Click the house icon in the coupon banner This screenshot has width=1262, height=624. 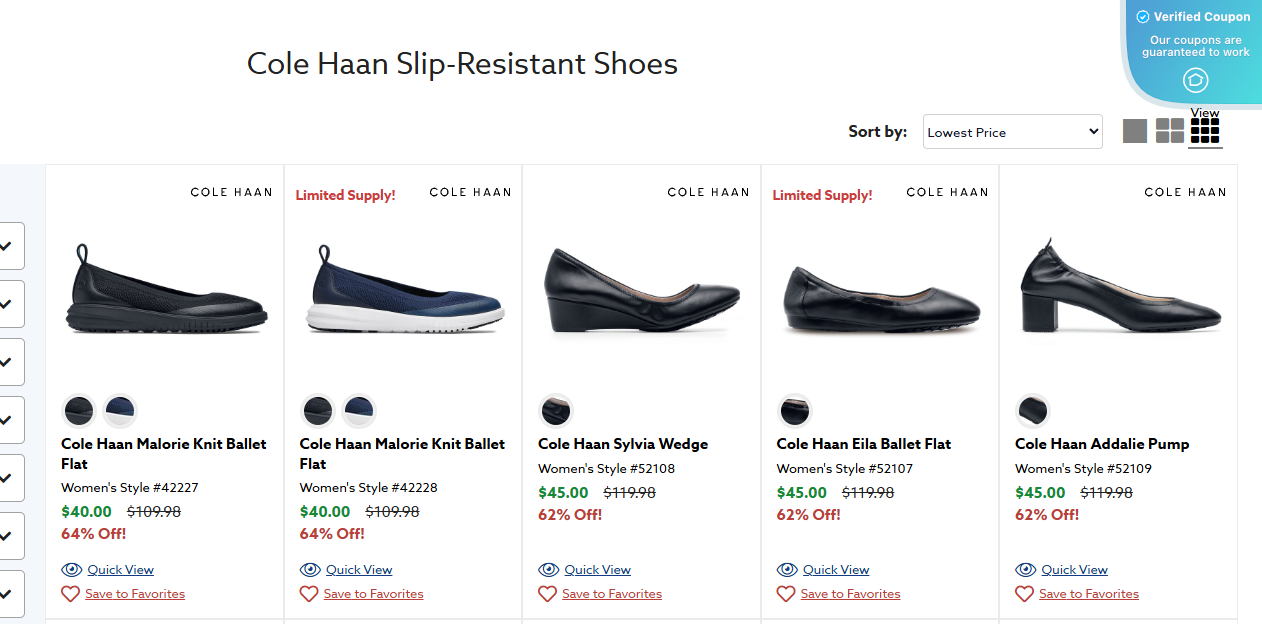(x=1195, y=82)
